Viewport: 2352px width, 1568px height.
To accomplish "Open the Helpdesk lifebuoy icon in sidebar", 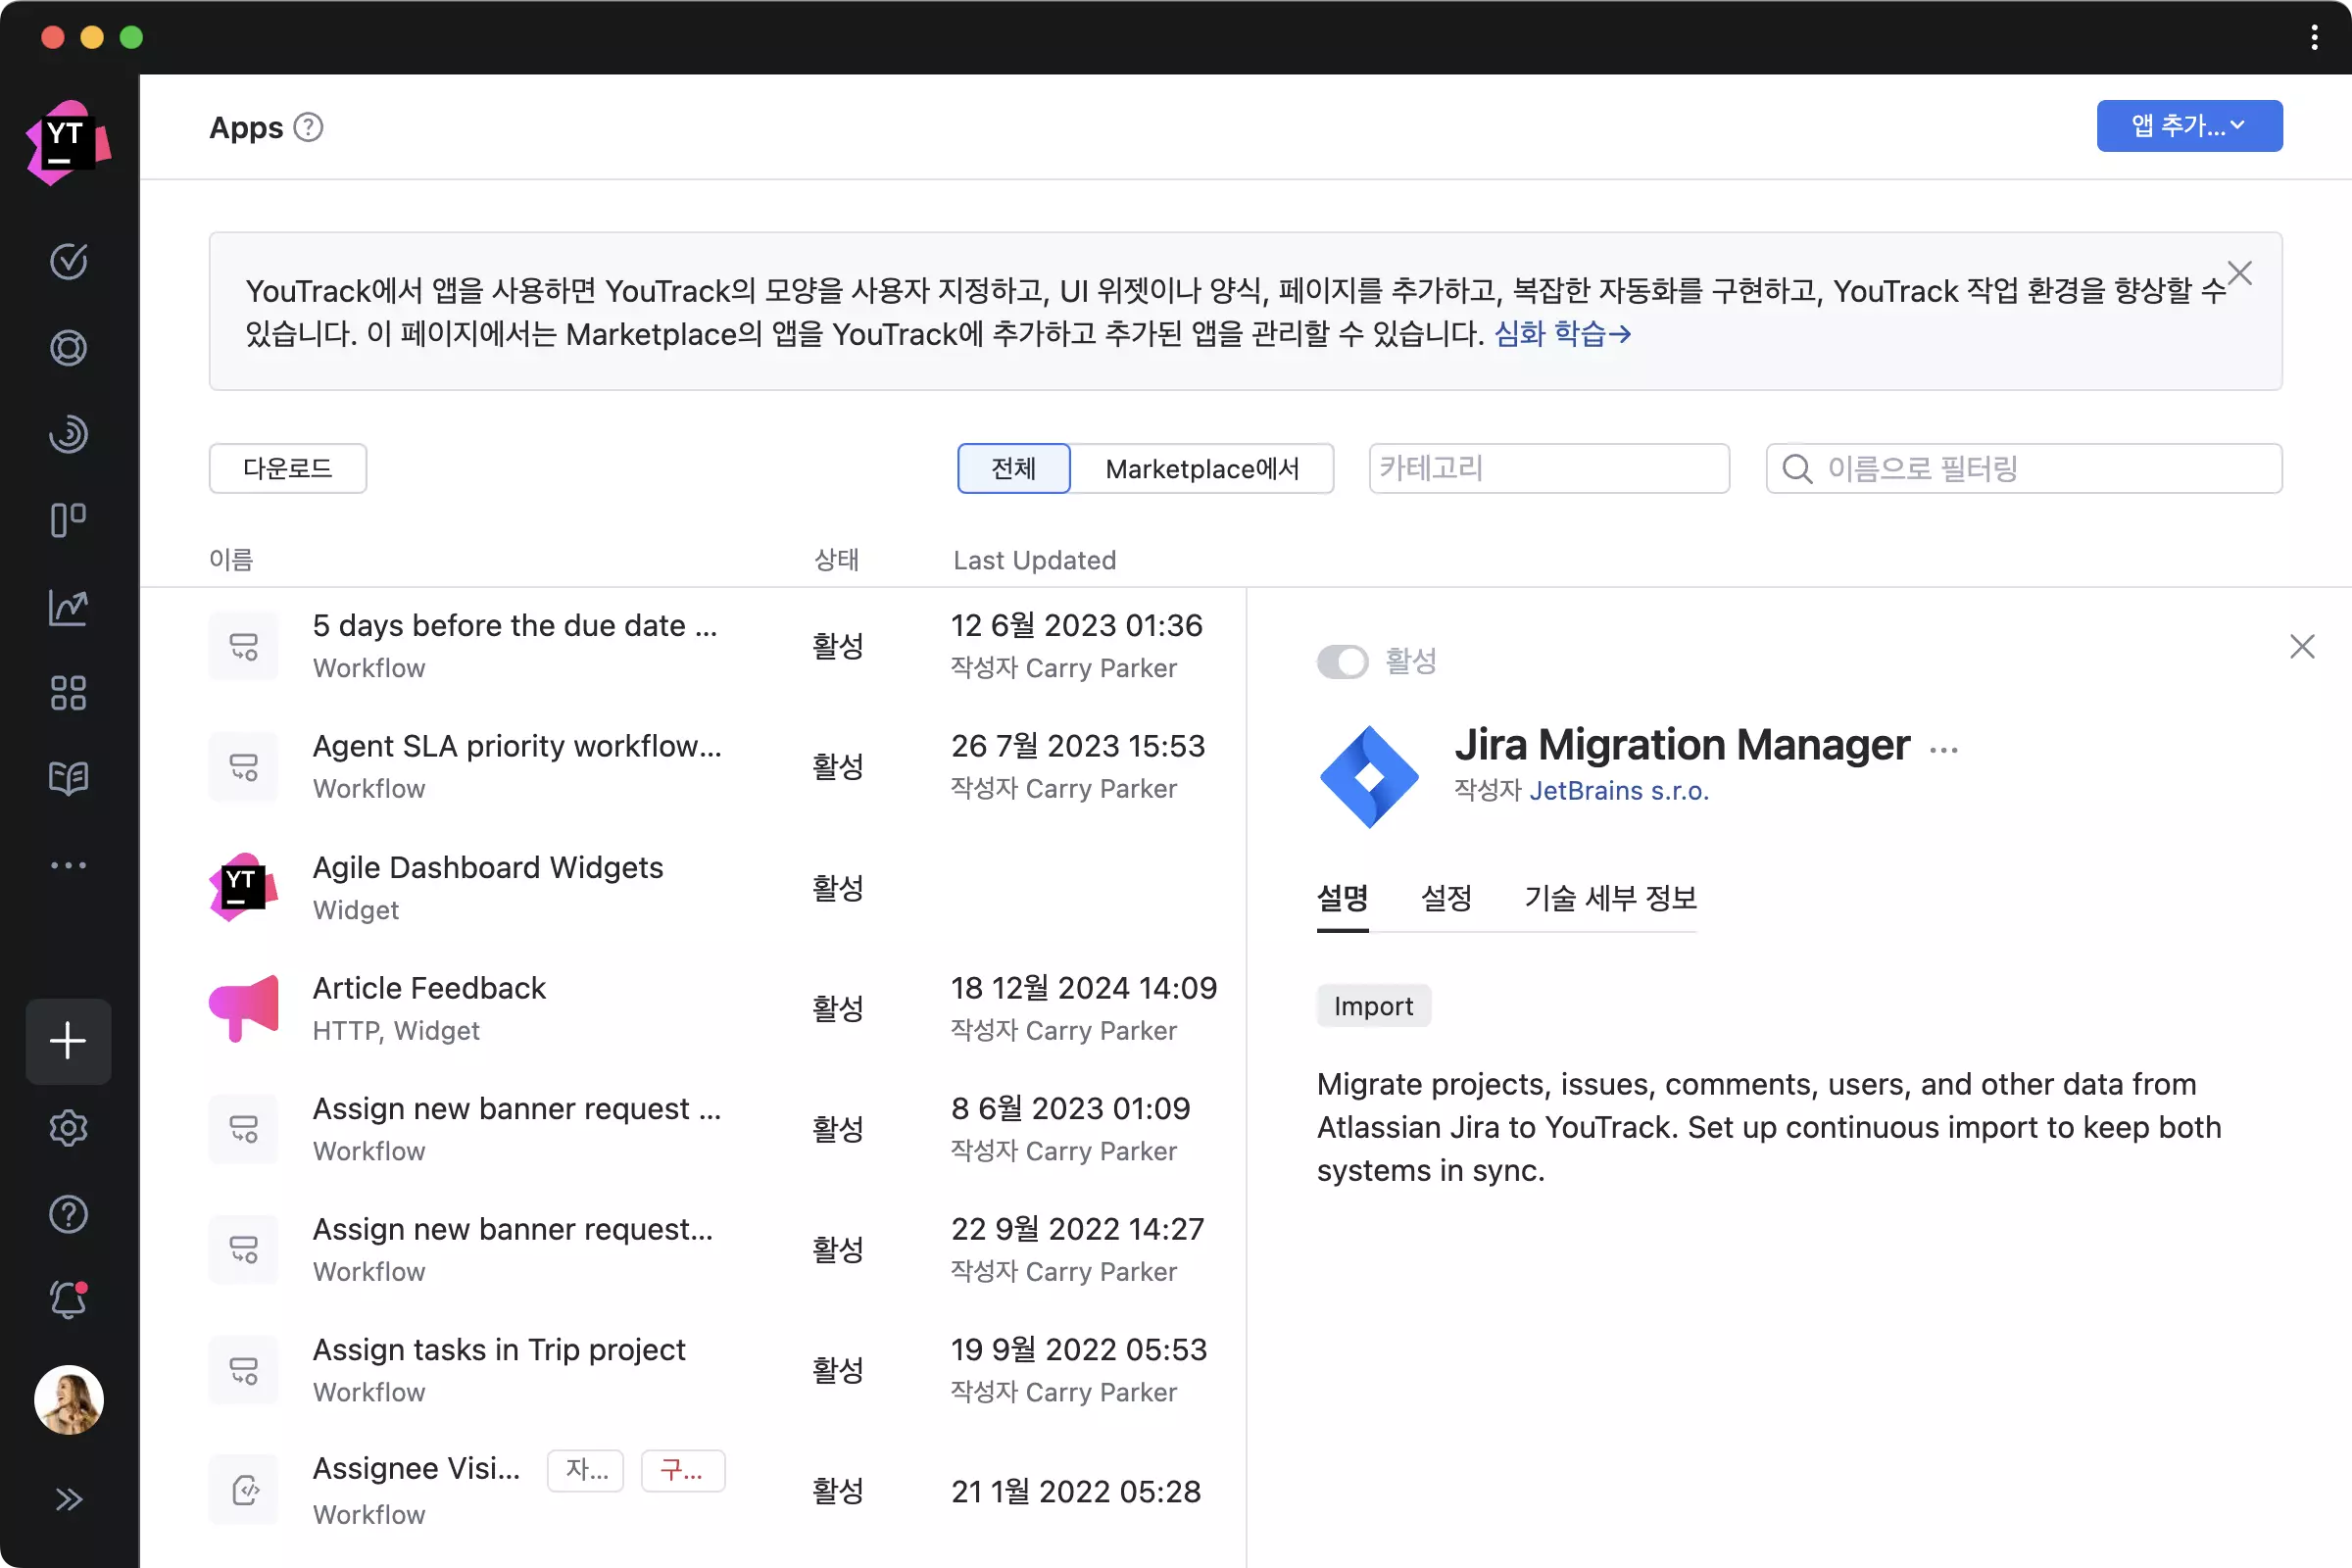I will 68,348.
